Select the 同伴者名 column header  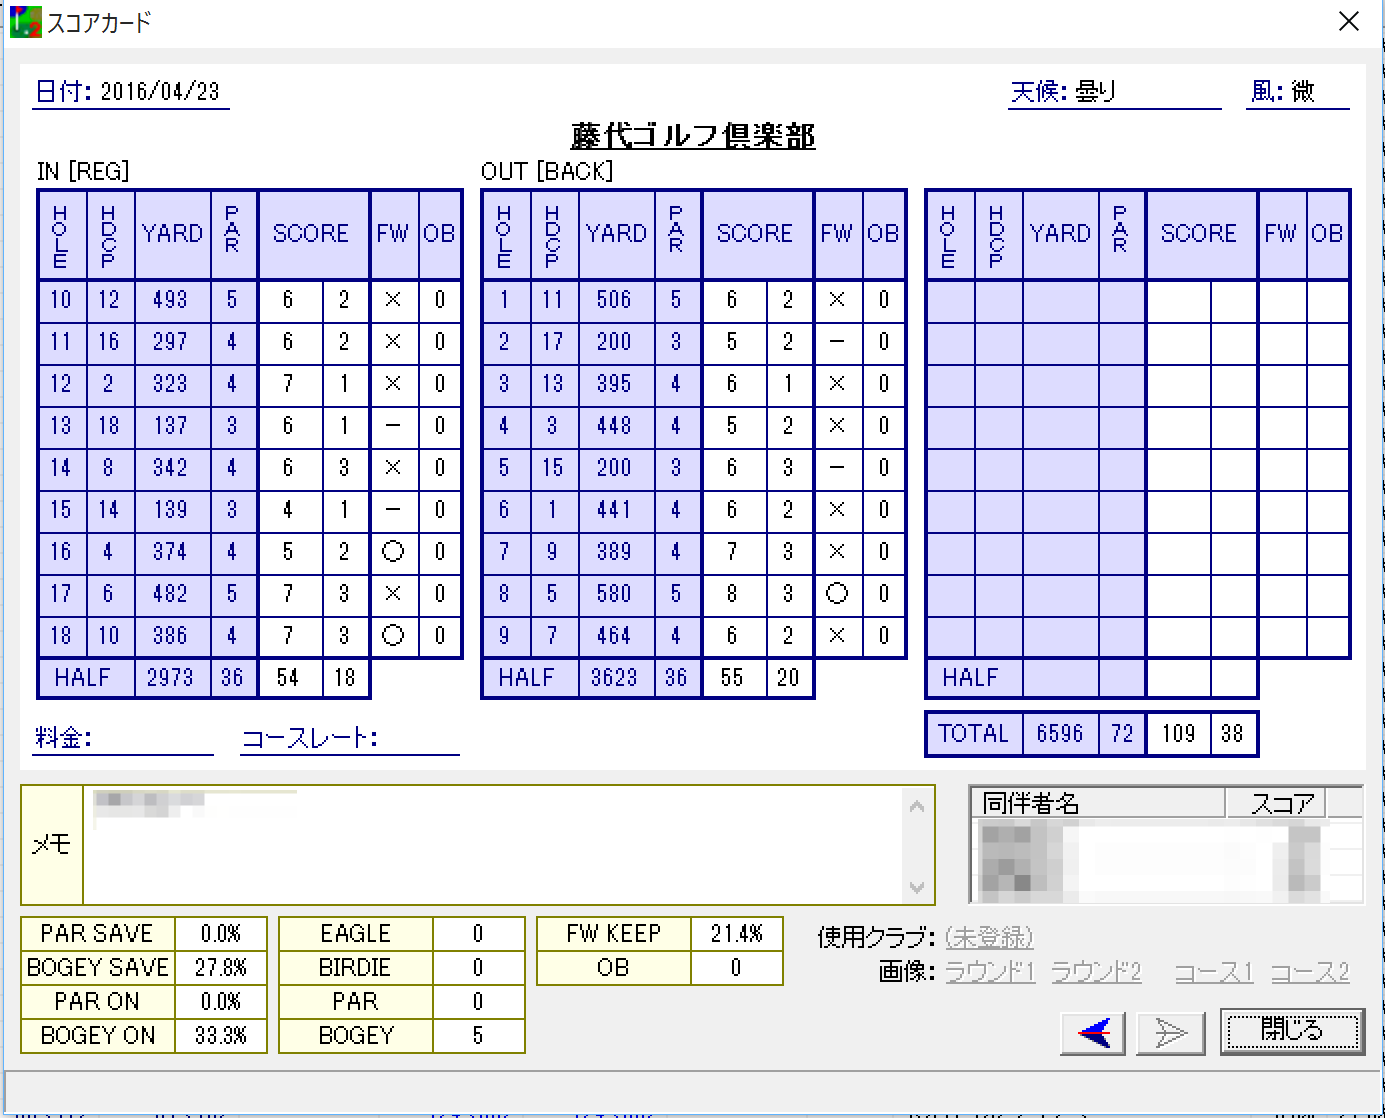coord(1097,802)
